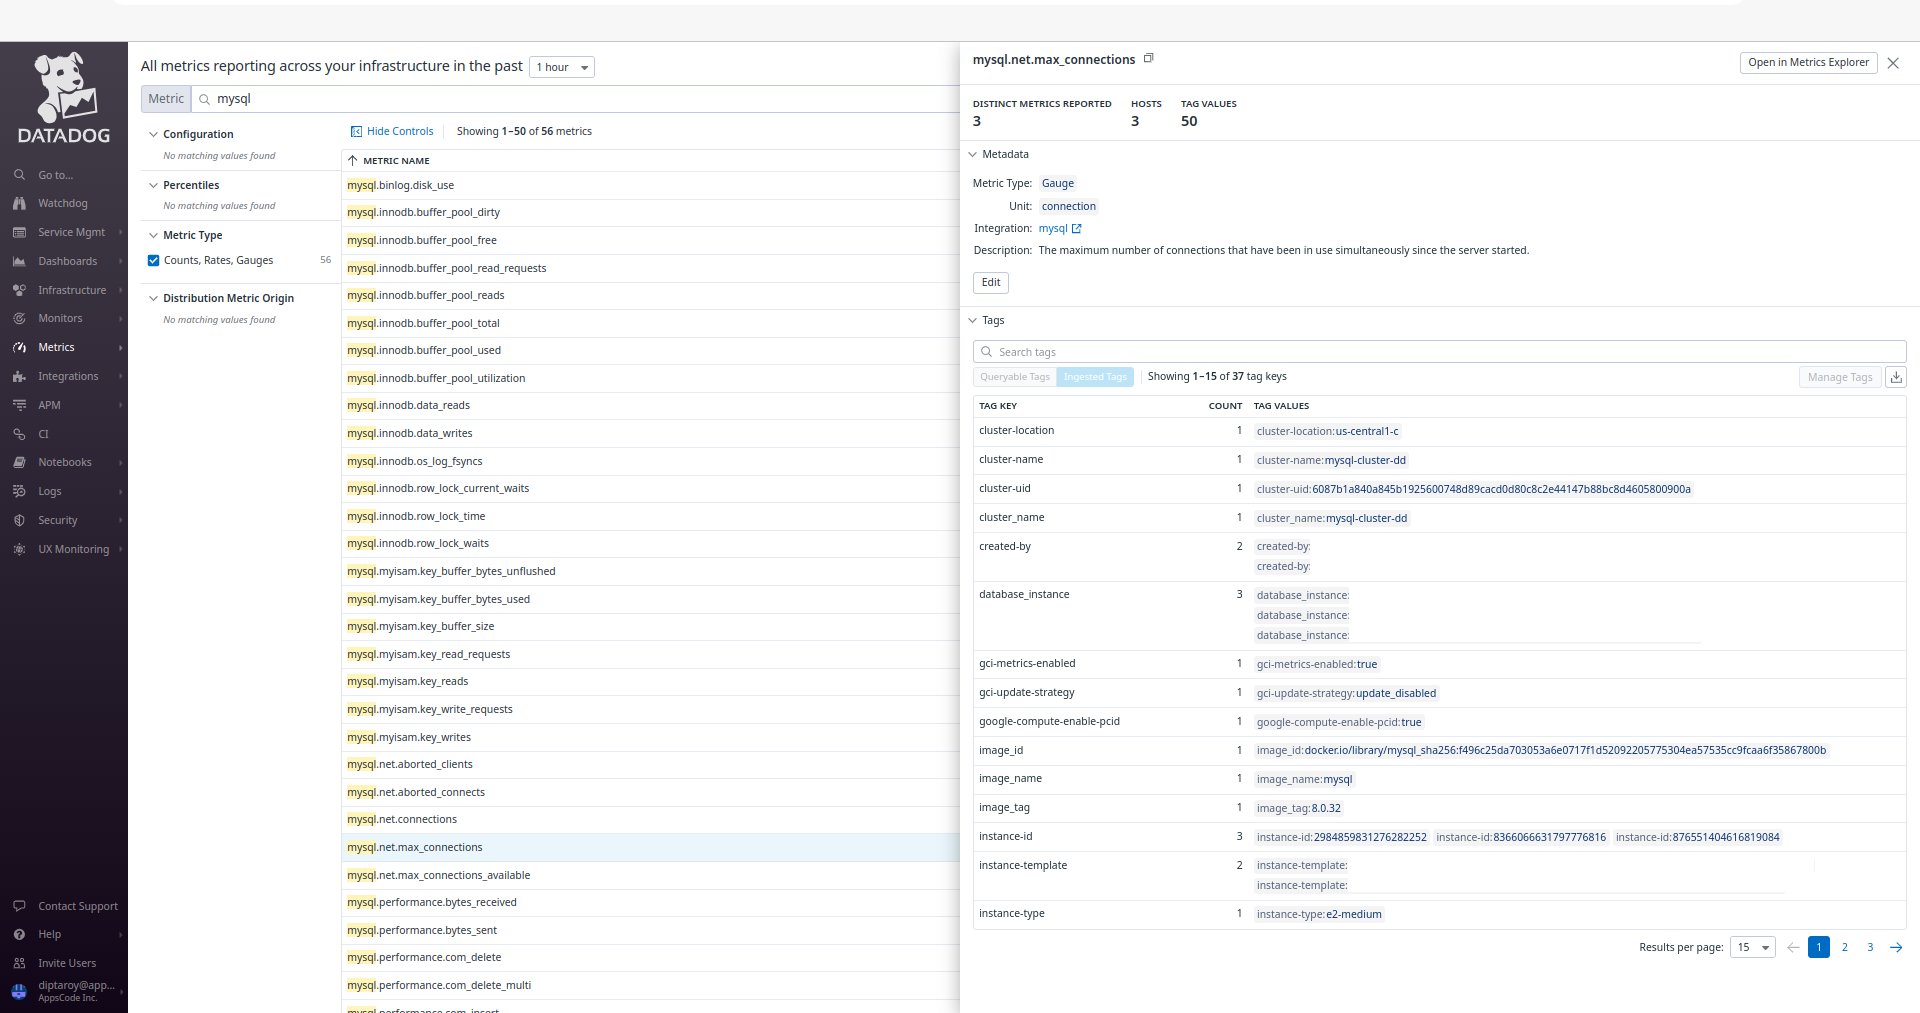Open the mysql integration external link icon
This screenshot has height=1013, width=1920.
1079,228
